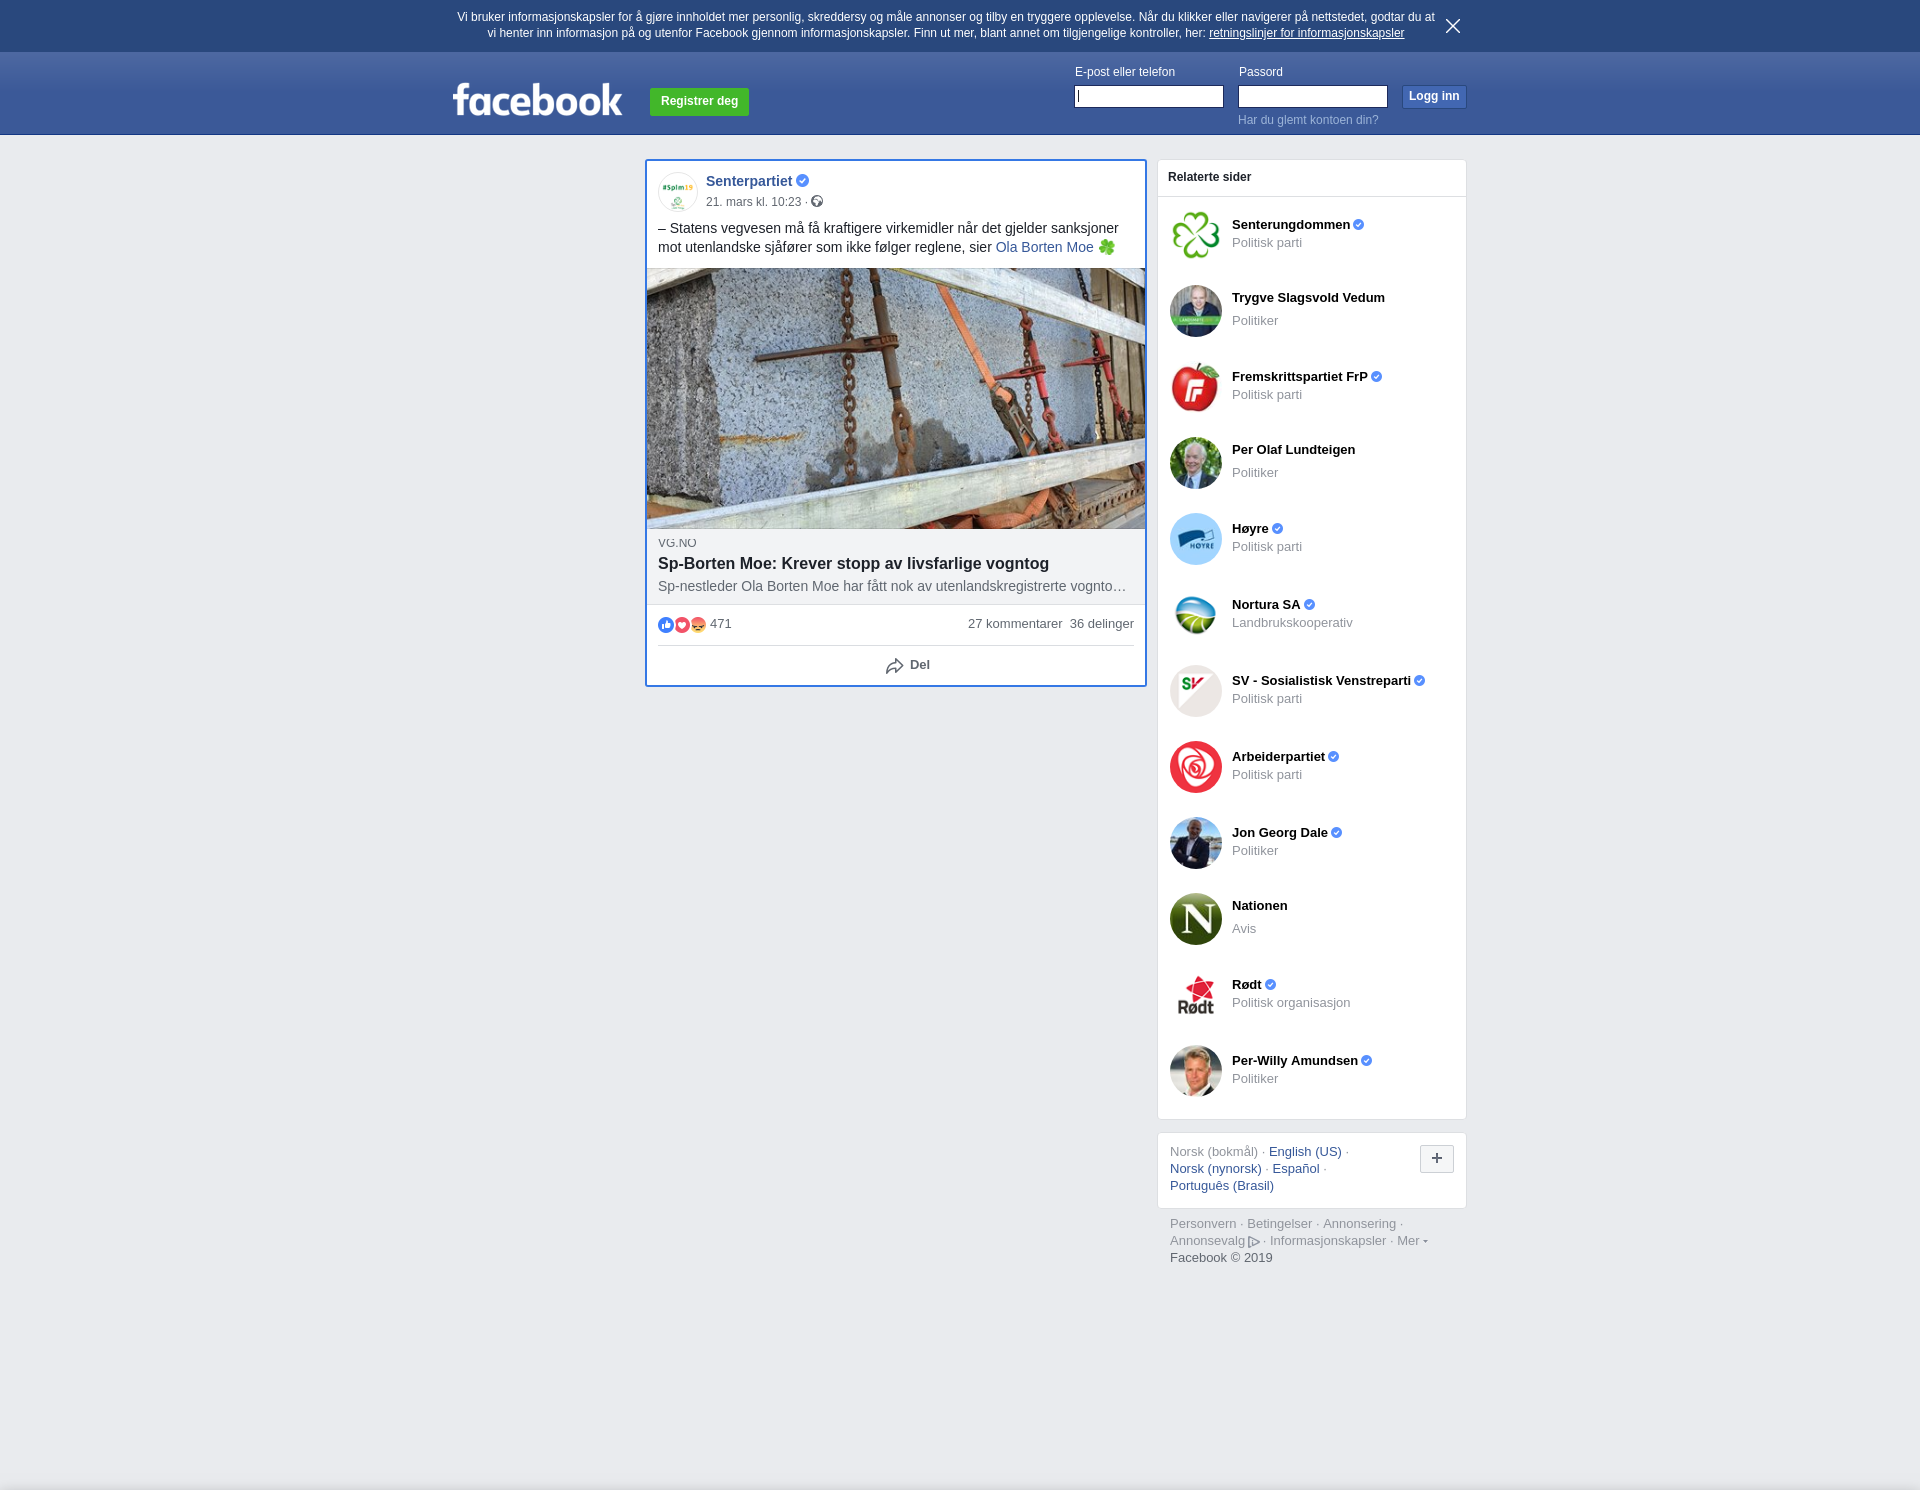
Task: Click the Høyre logo icon
Action: point(1196,539)
